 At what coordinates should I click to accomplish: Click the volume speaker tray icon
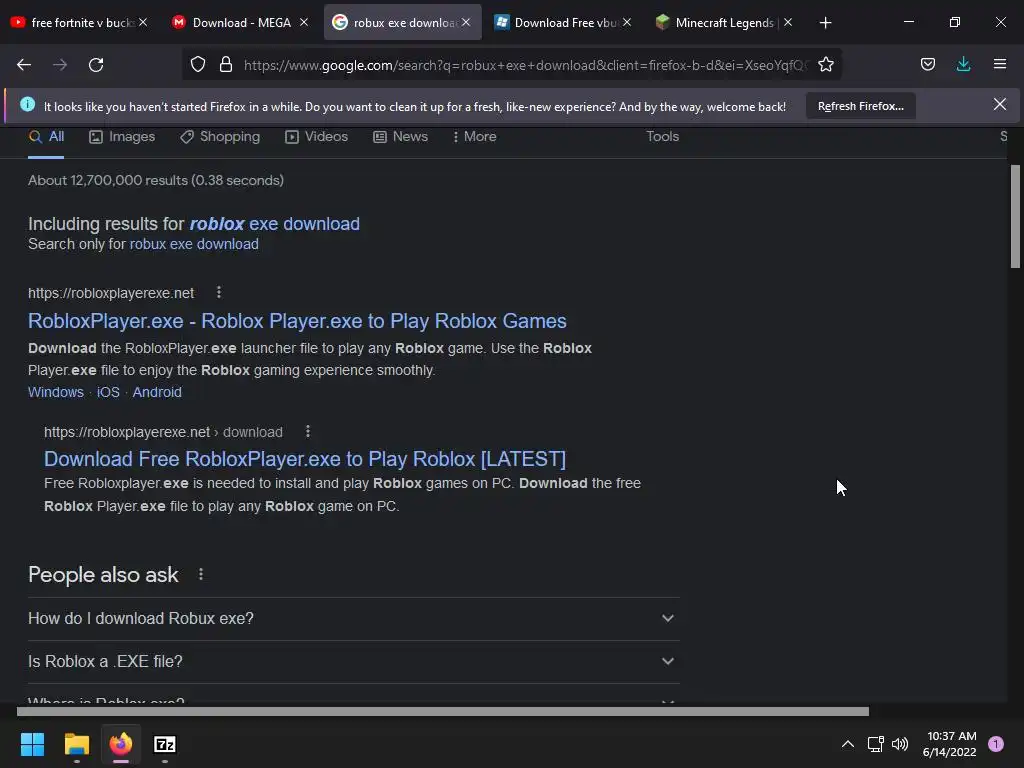point(900,744)
